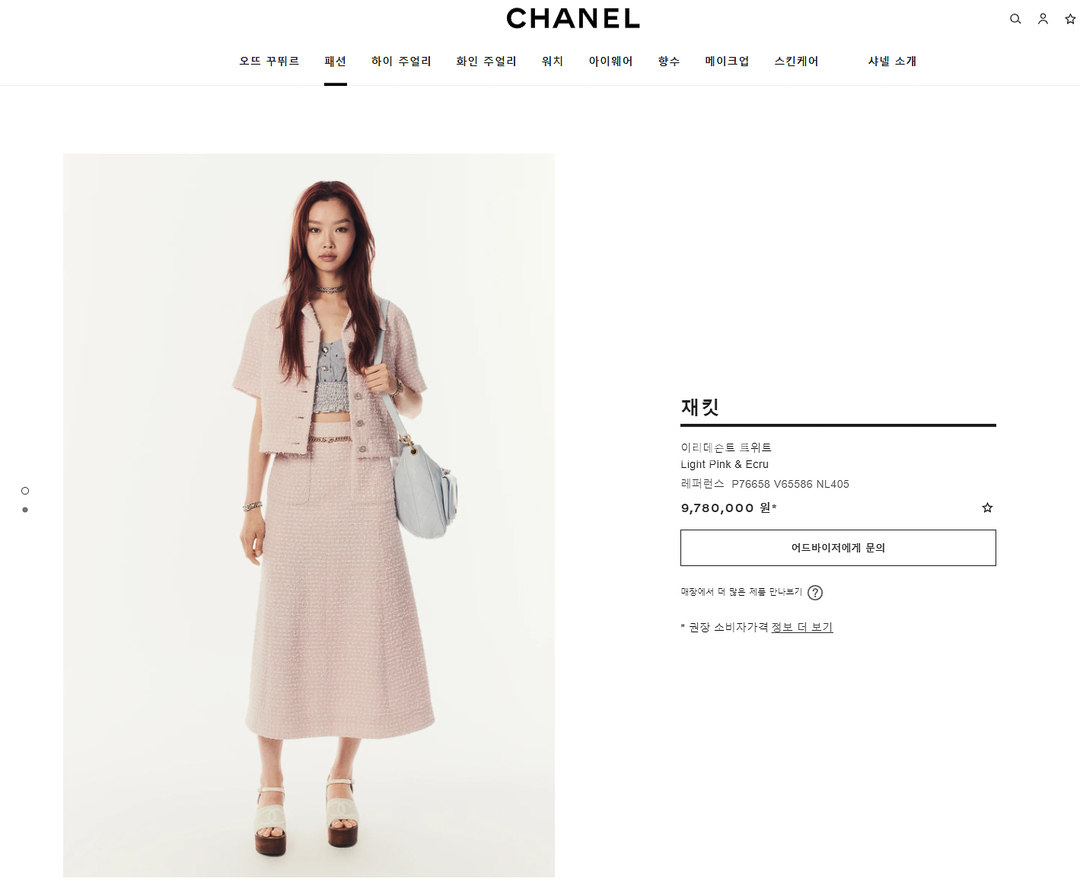Click the model product photo

pyautogui.click(x=309, y=515)
